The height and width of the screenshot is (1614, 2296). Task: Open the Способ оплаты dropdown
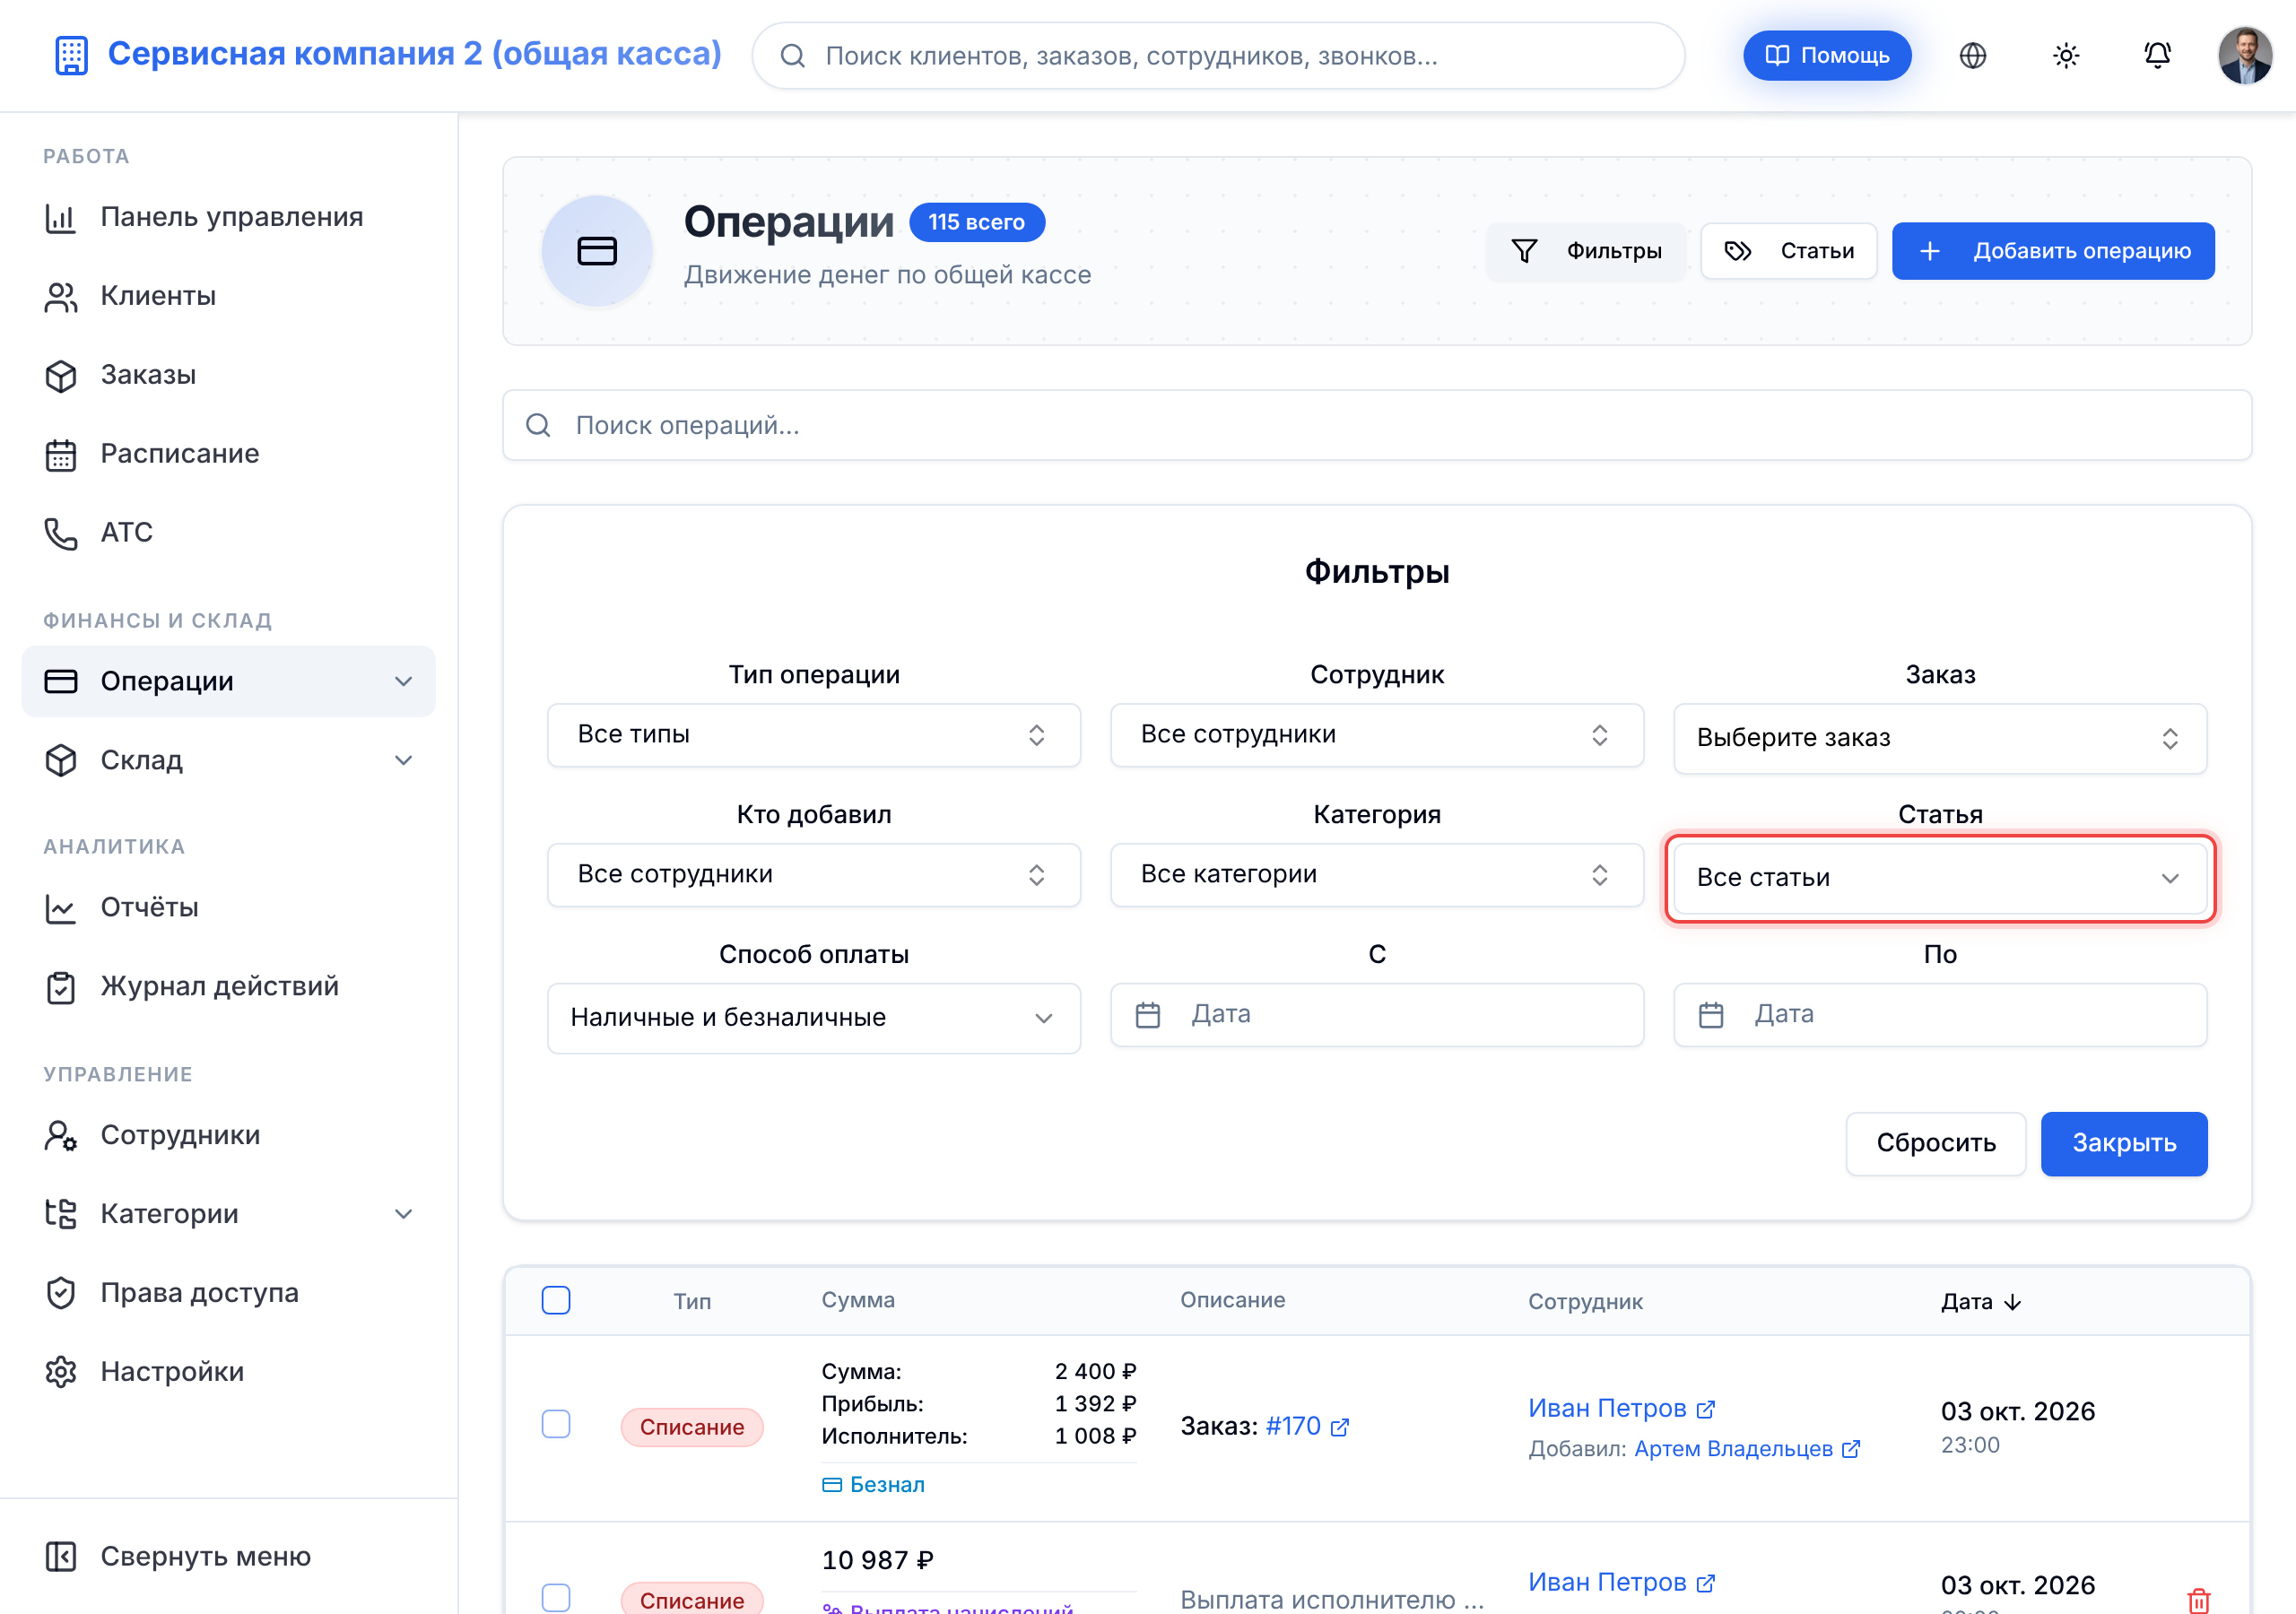point(813,1017)
